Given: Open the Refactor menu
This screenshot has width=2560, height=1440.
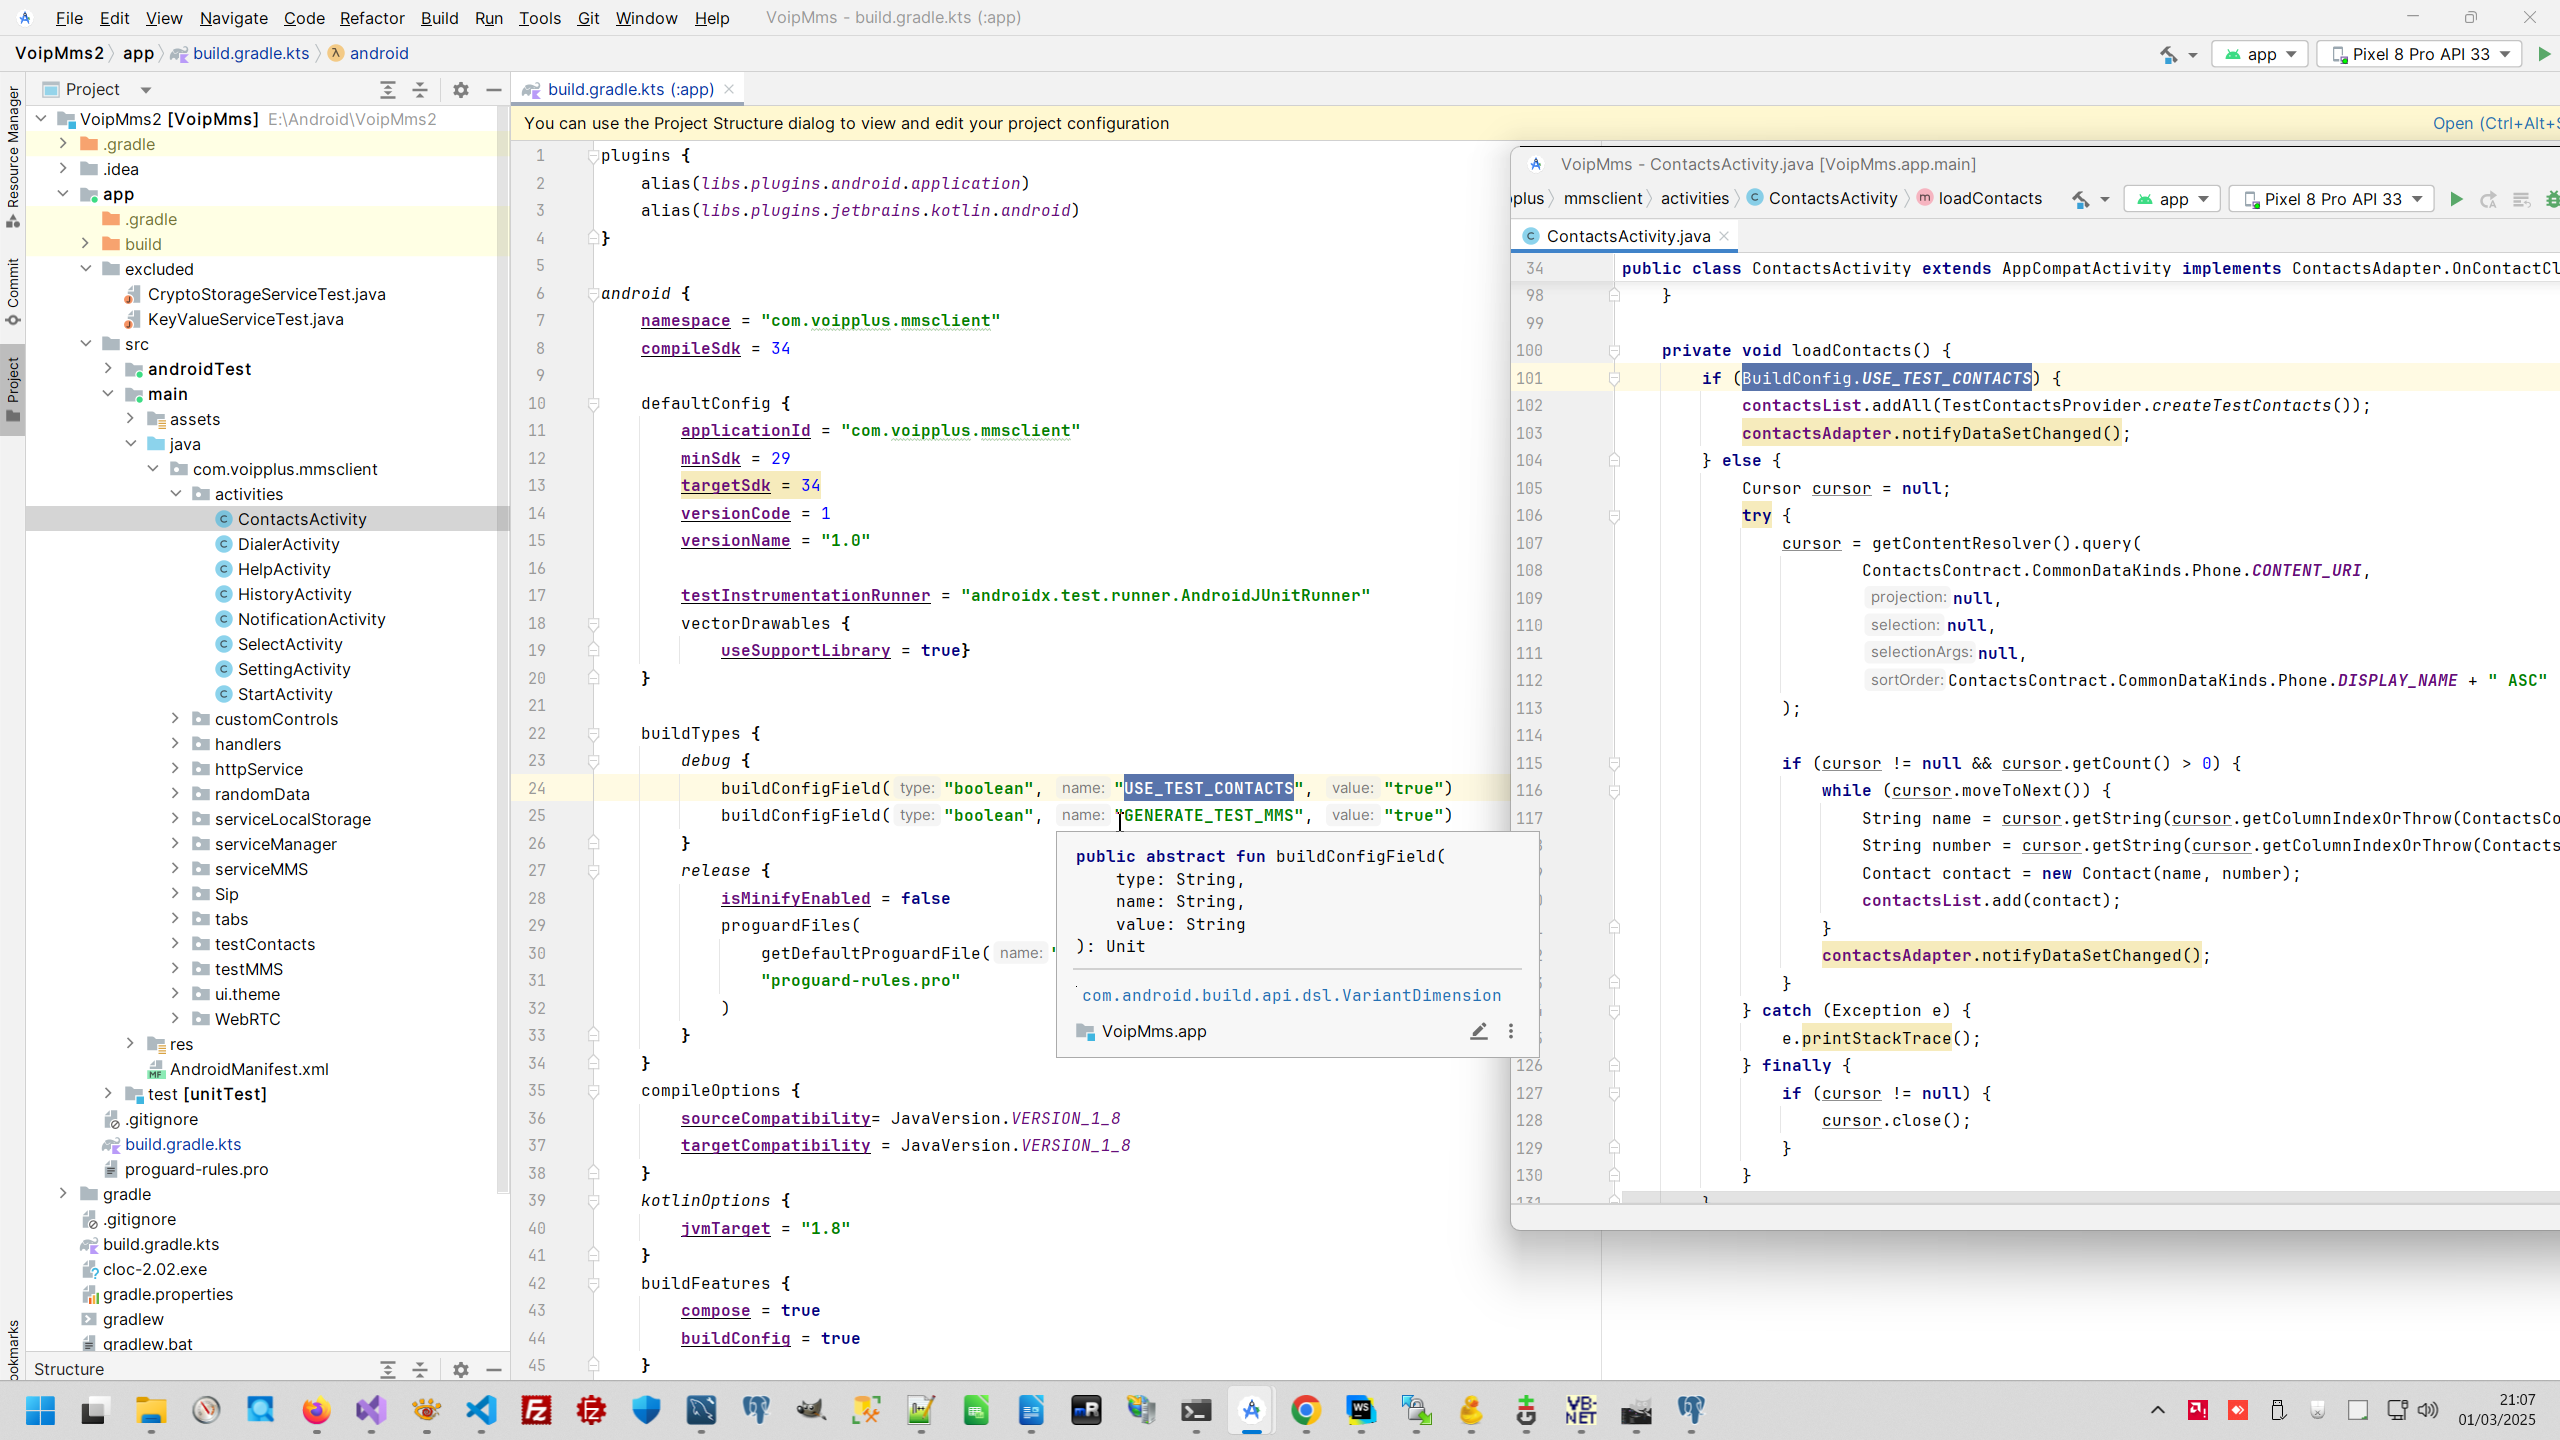Looking at the screenshot, I should point(371,18).
